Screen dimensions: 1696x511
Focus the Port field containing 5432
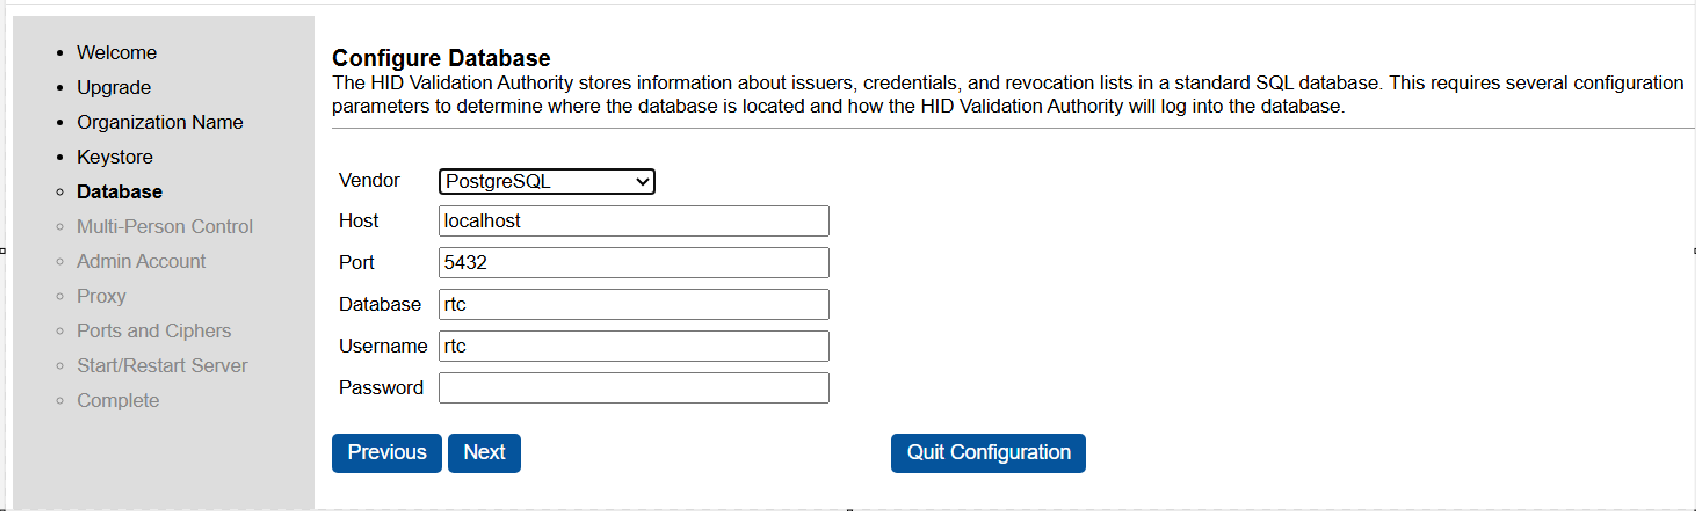(634, 263)
